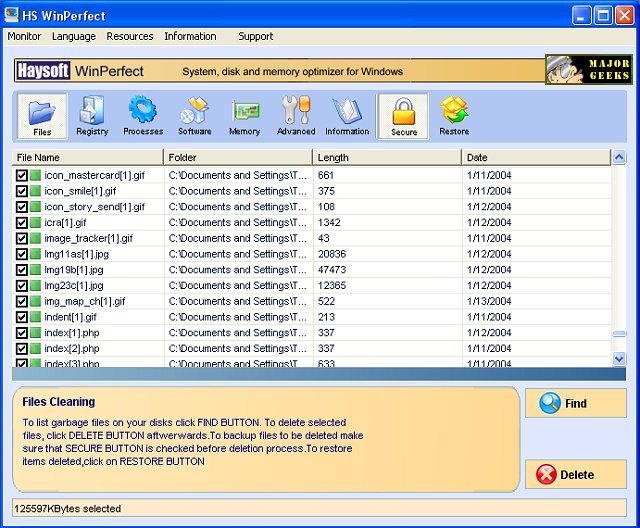Open the Monitor menu
This screenshot has height=528, width=640.
[24, 36]
